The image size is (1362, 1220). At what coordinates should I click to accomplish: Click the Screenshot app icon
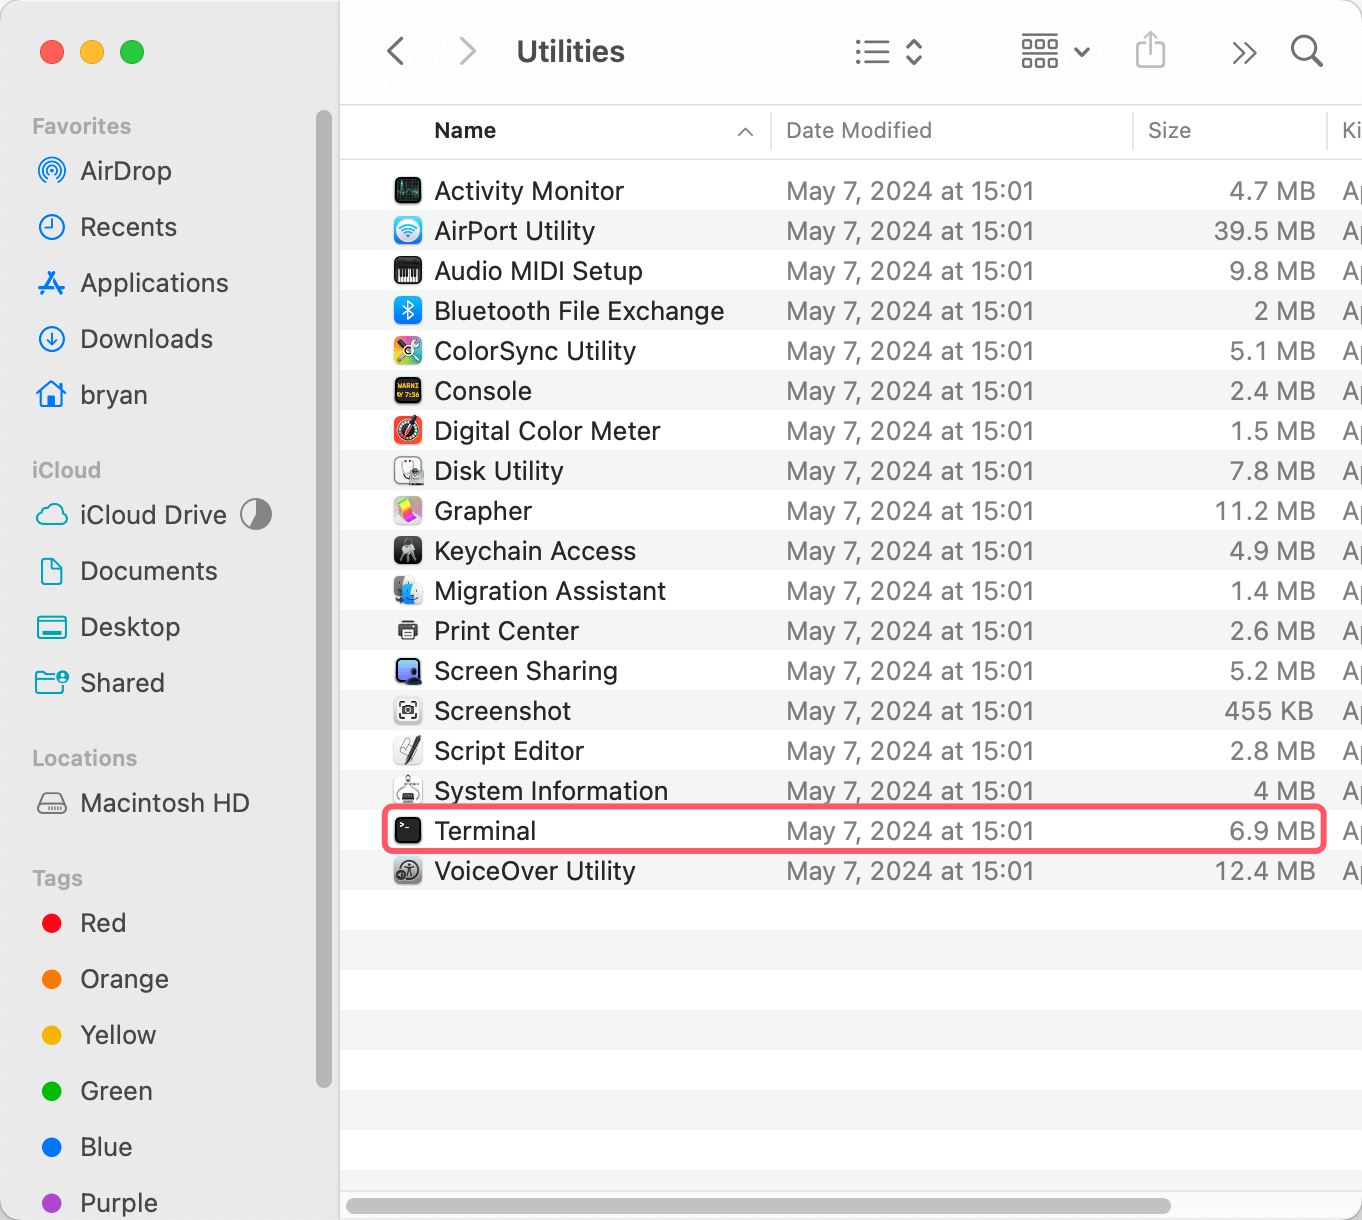click(408, 711)
